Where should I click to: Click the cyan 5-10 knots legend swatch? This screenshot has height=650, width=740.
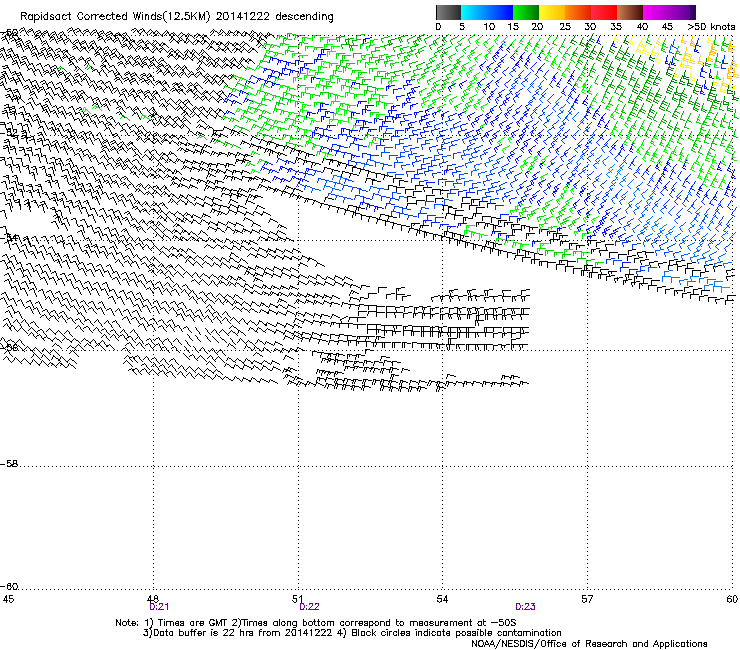tap(474, 12)
